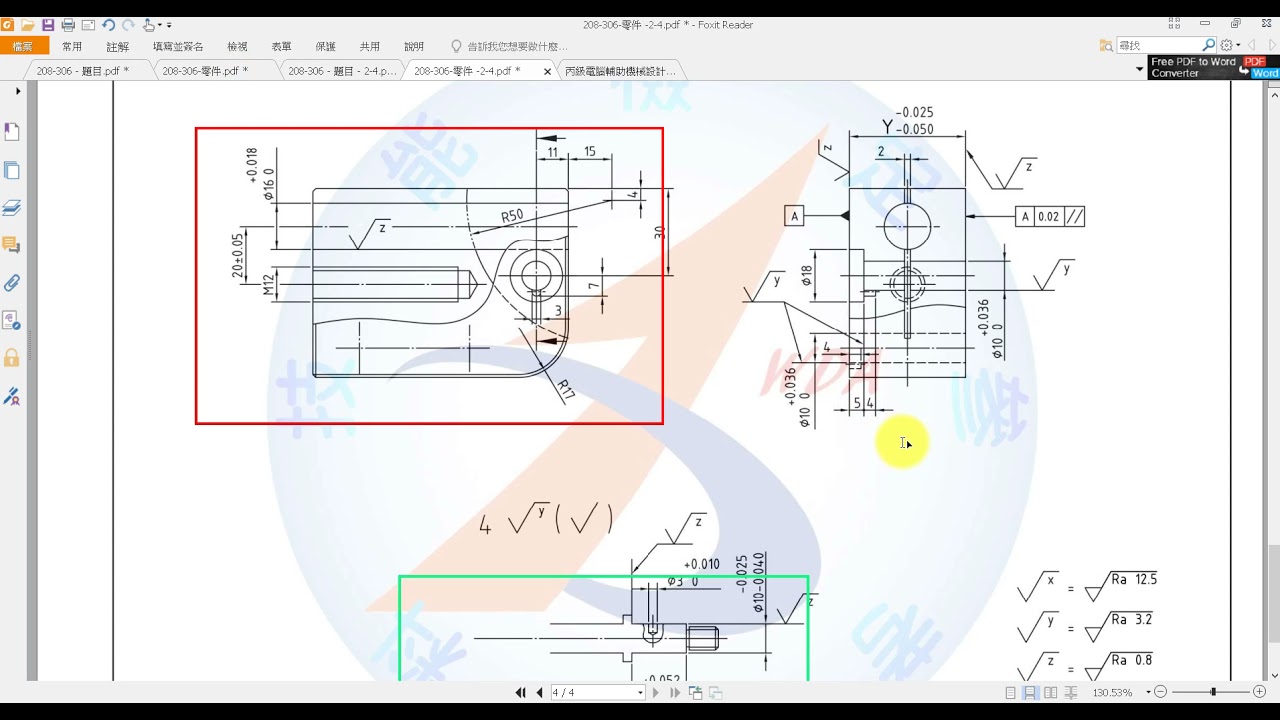
Task: Click the undo arrow in quick access toolbar
Action: pyautogui.click(x=108, y=25)
